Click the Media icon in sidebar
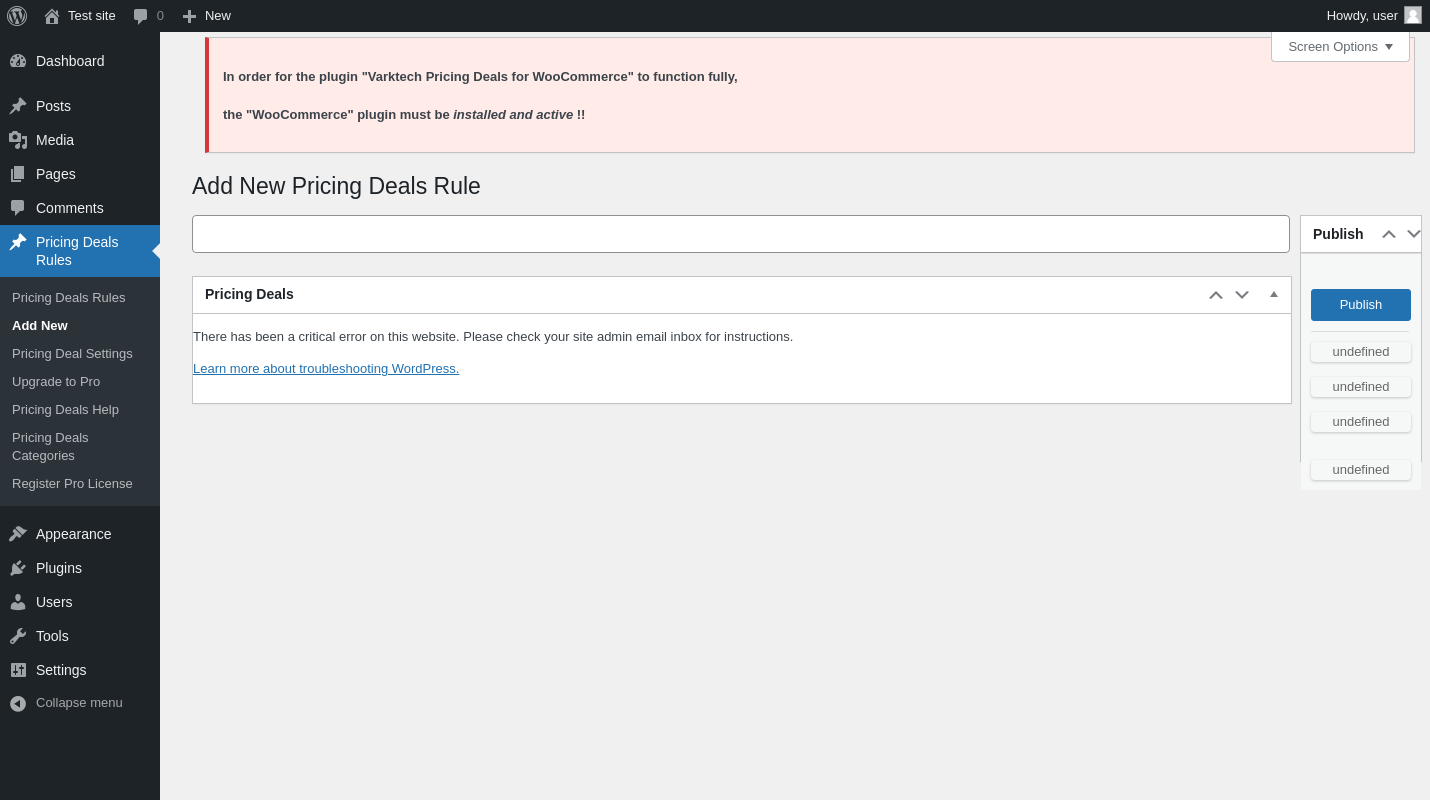Screen dimensions: 1430x800 [x=18, y=140]
